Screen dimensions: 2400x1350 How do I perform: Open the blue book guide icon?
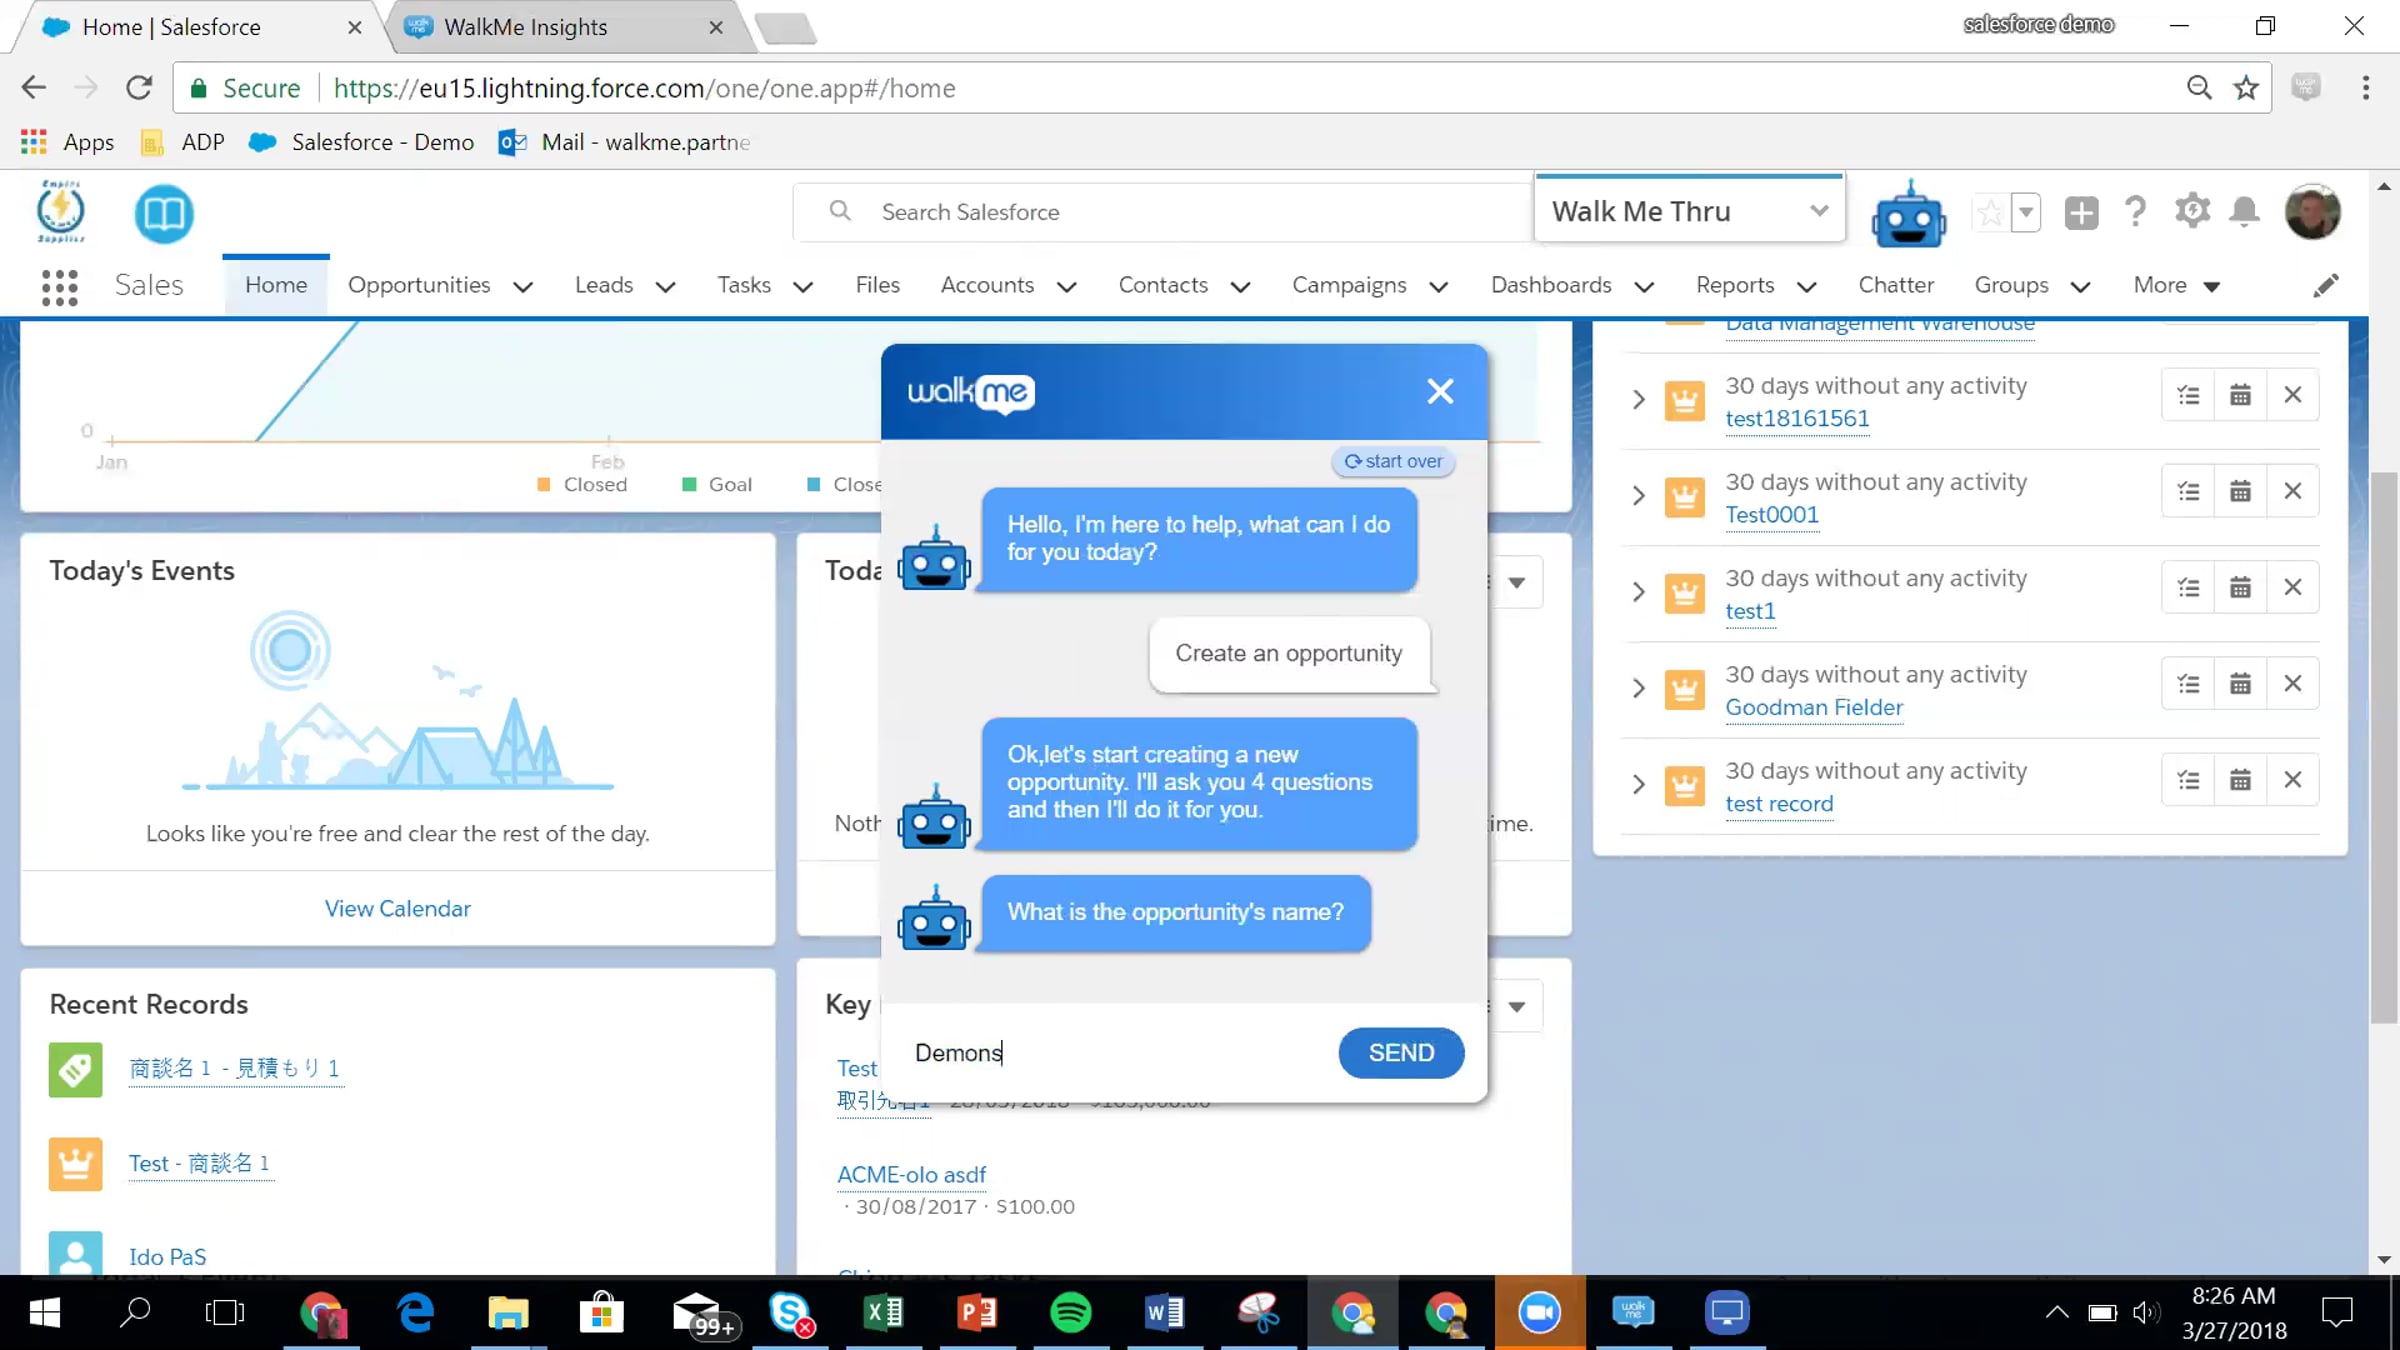[x=163, y=213]
